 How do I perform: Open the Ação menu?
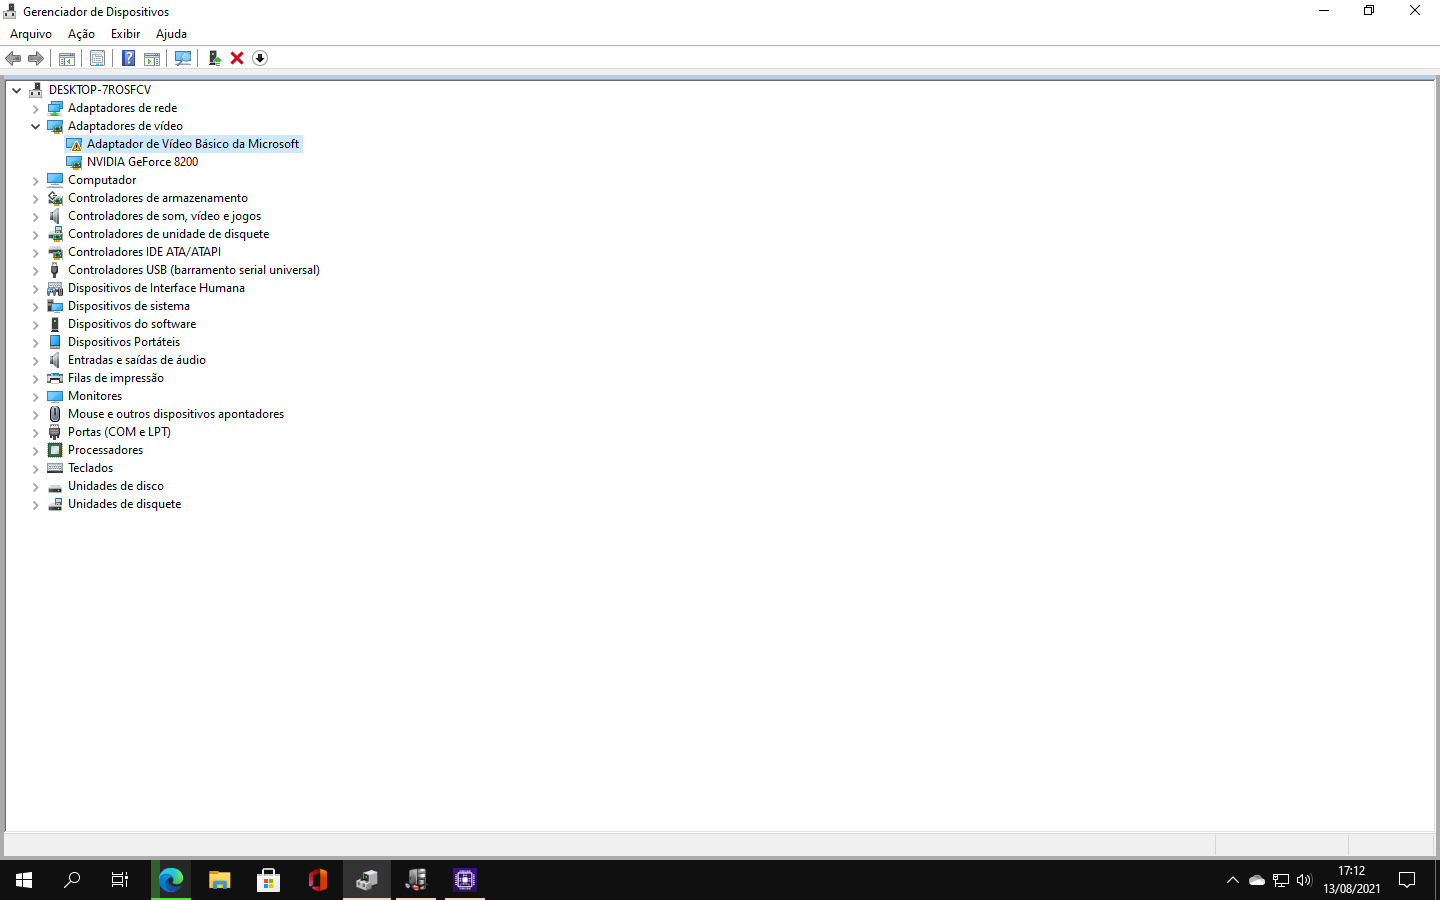(81, 34)
